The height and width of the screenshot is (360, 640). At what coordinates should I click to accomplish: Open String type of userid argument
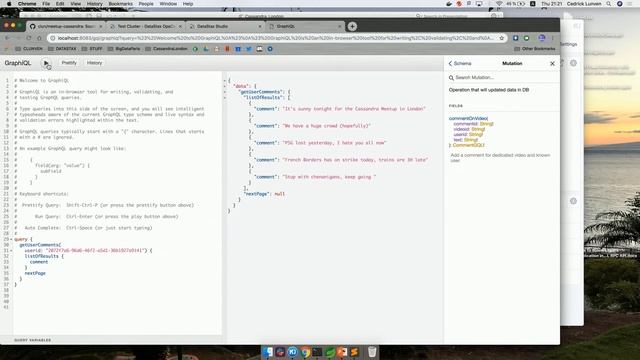point(476,134)
